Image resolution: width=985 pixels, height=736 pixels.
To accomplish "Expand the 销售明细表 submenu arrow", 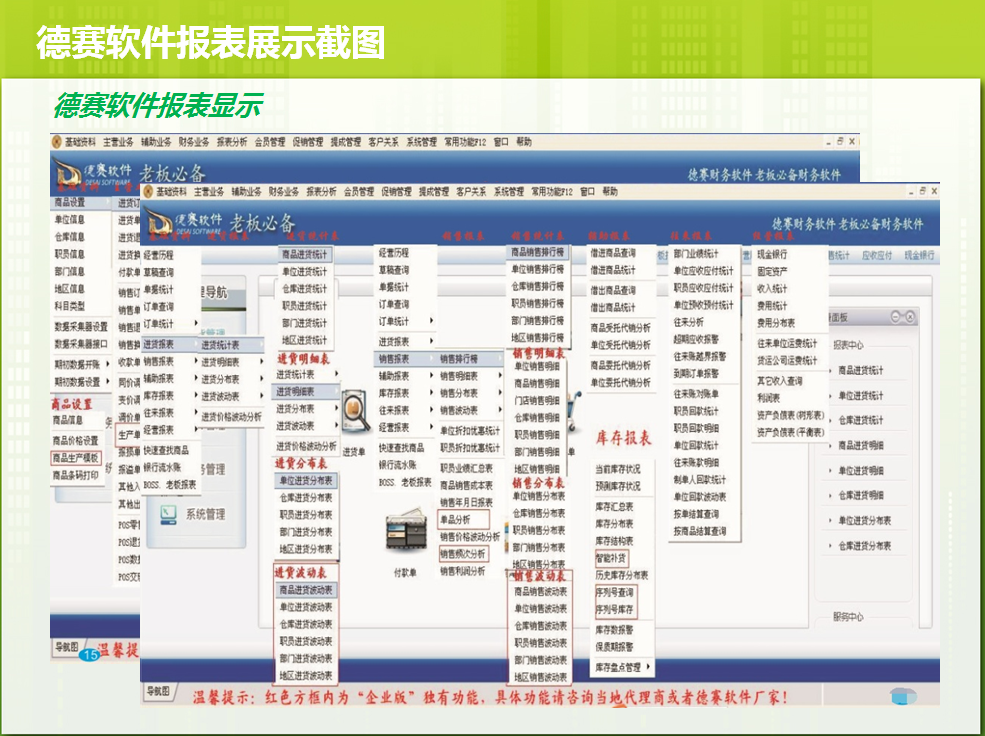I will coord(500,376).
